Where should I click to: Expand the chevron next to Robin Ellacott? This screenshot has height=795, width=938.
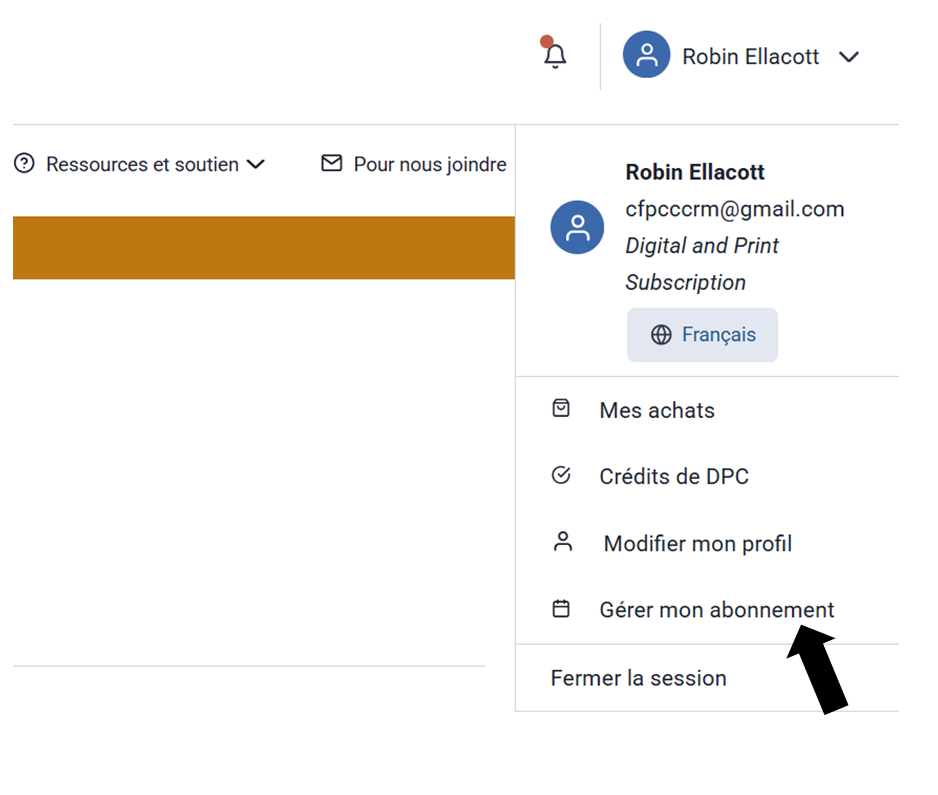point(849,57)
